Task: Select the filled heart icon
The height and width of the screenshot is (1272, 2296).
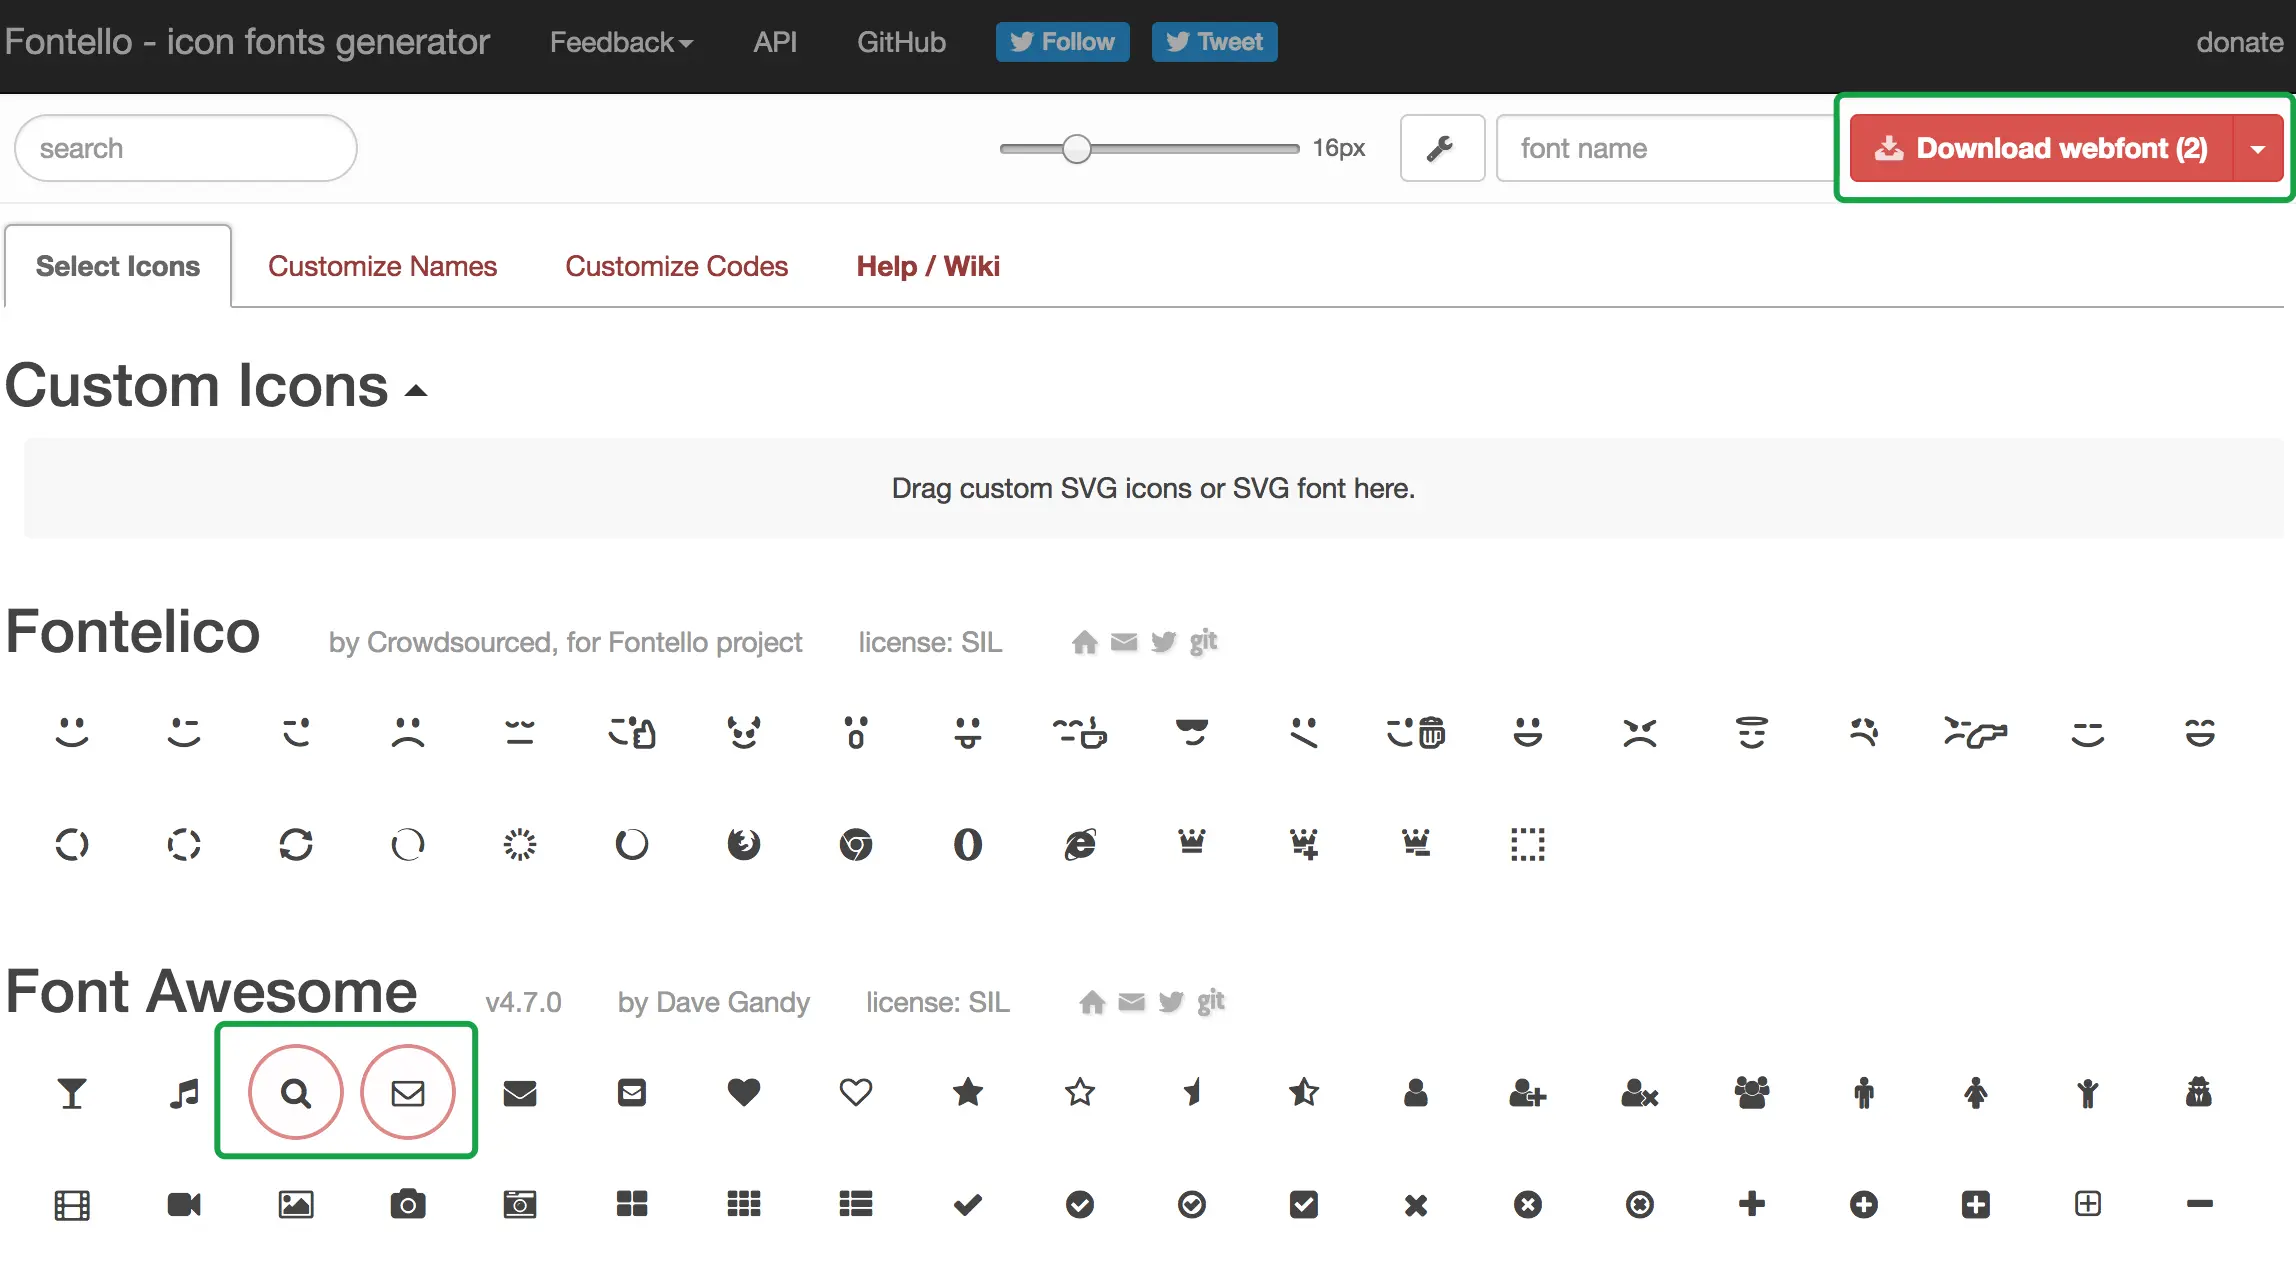Action: click(743, 1092)
